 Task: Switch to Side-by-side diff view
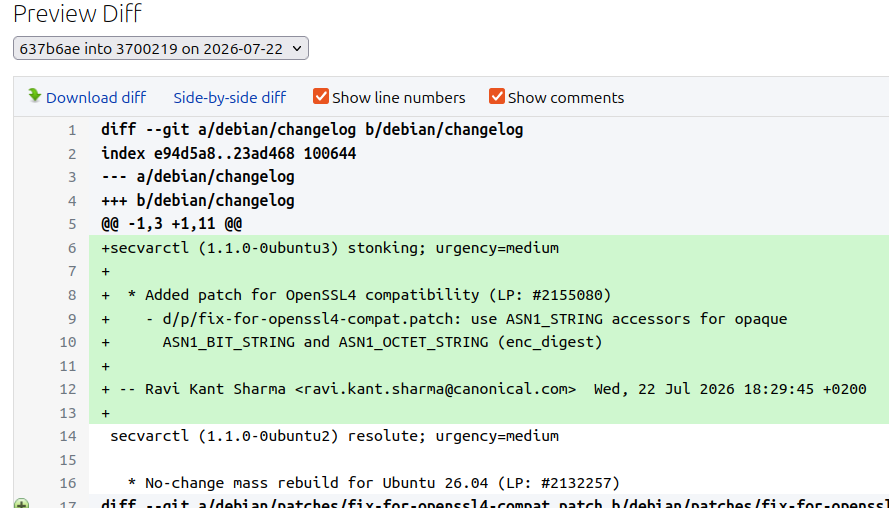230,98
